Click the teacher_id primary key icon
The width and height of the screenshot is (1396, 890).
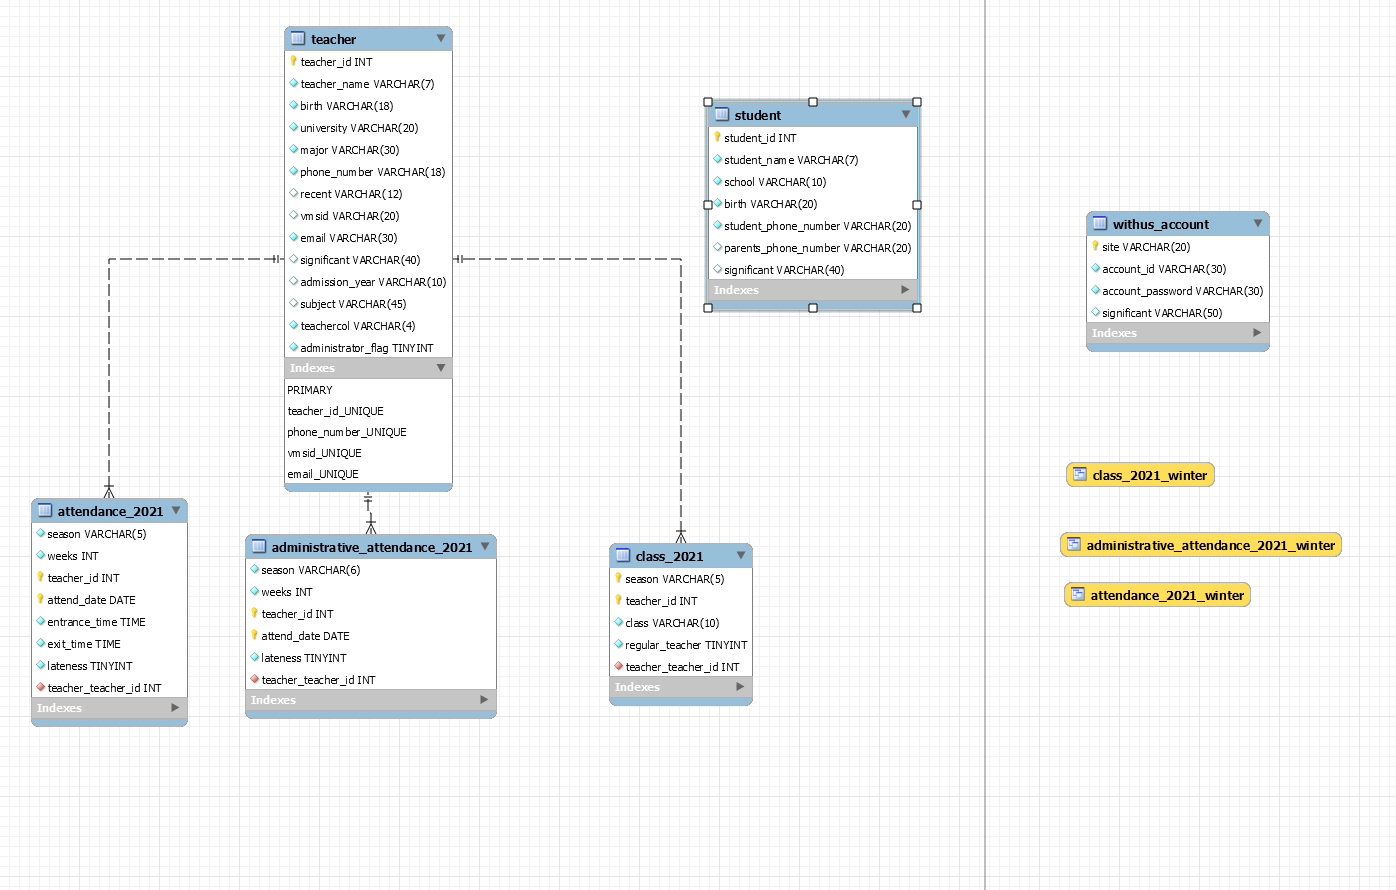click(294, 62)
